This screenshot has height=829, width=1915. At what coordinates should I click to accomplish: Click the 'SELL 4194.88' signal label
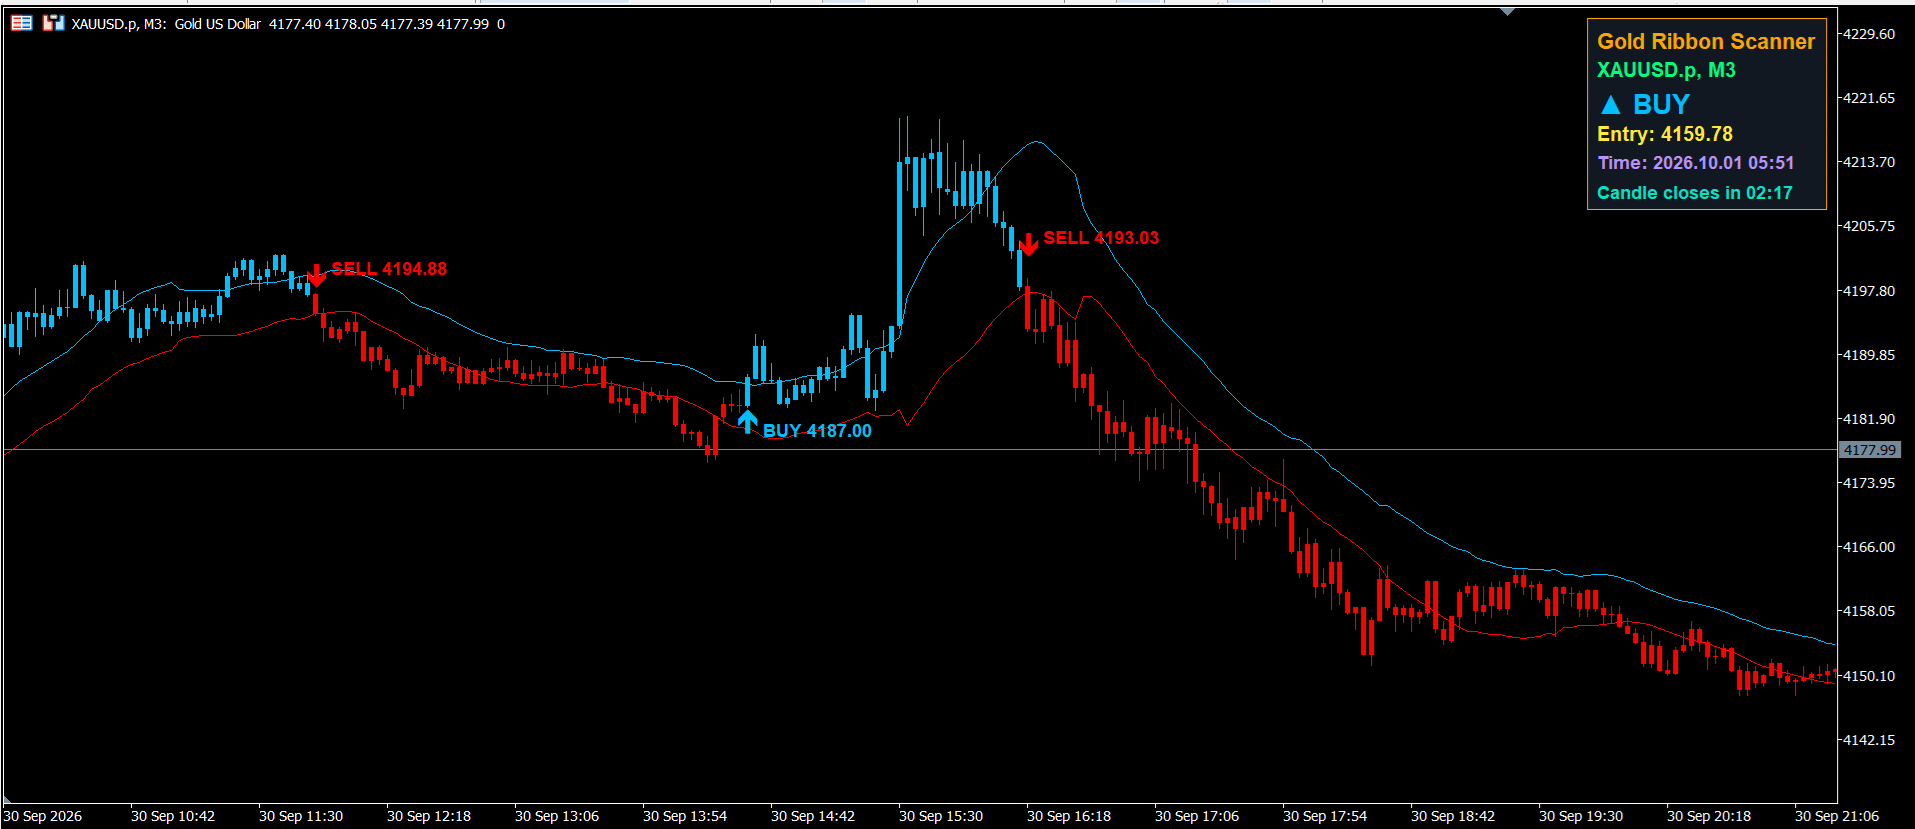[389, 269]
